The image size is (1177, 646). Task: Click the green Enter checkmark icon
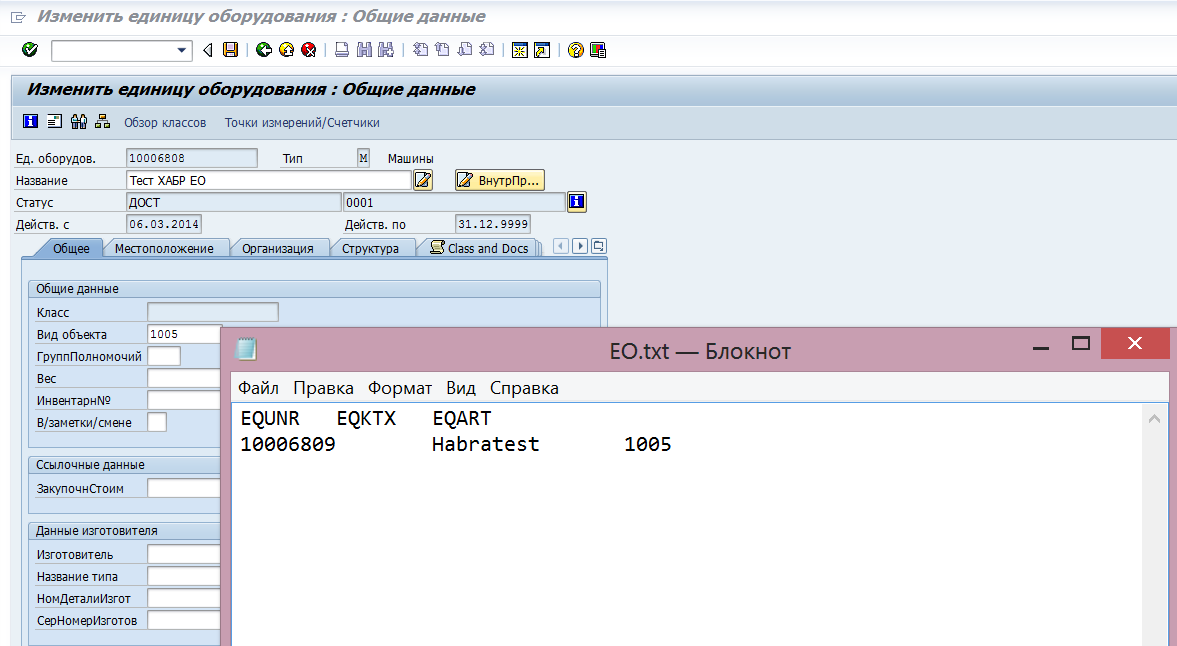pyautogui.click(x=29, y=50)
